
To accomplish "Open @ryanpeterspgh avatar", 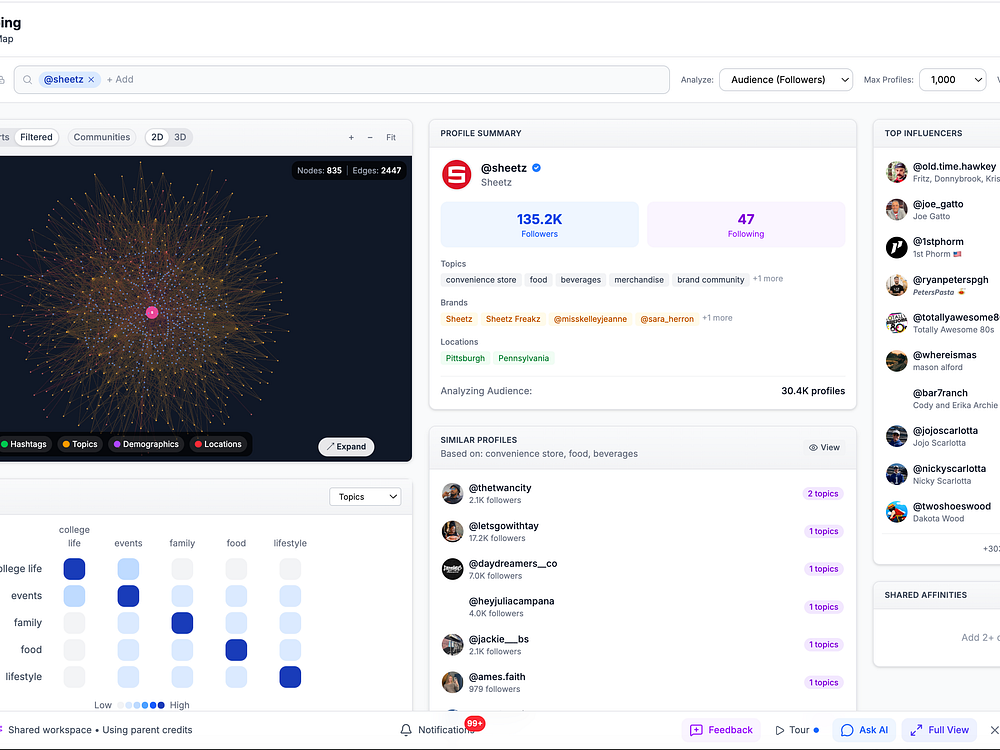I will [x=896, y=285].
